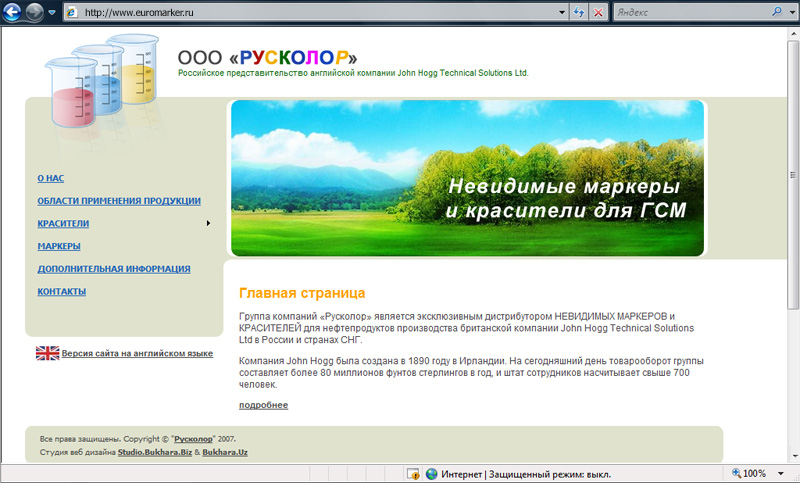Viewport: 800px width, 483px height.
Task: Expand the address bar history dropdown
Action: click(x=562, y=12)
